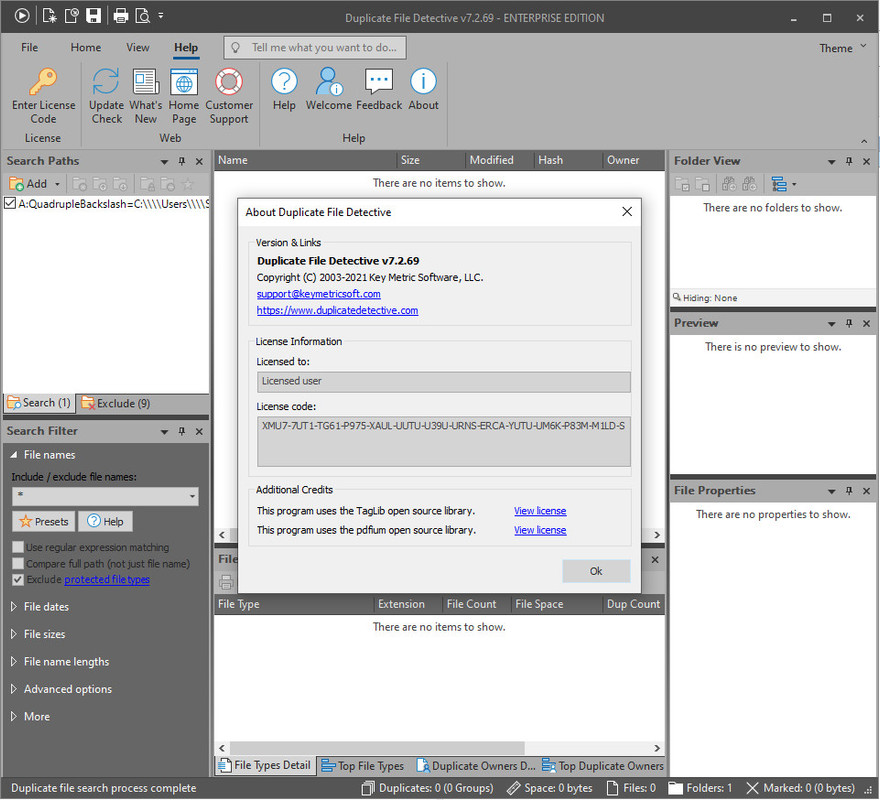Screen dimensions: 880x800
Task: Close the About Duplicate File Detective dialog
Action: point(627,212)
